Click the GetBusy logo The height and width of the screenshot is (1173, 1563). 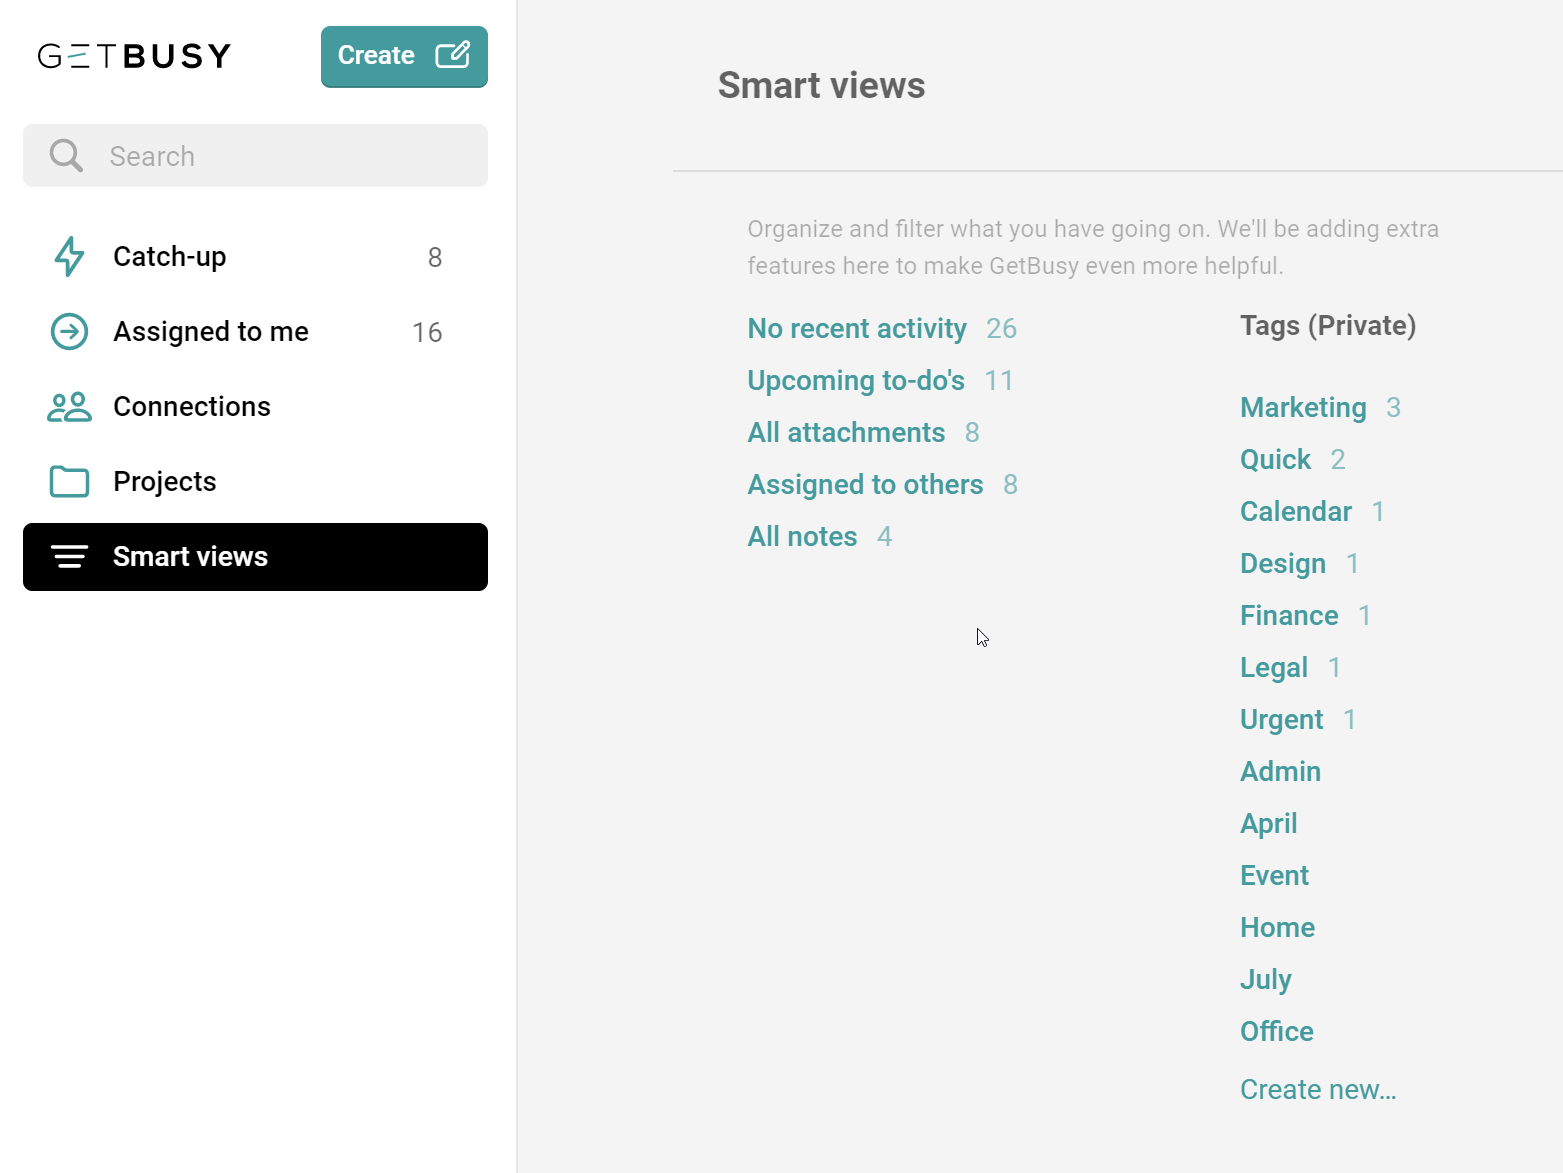(134, 55)
